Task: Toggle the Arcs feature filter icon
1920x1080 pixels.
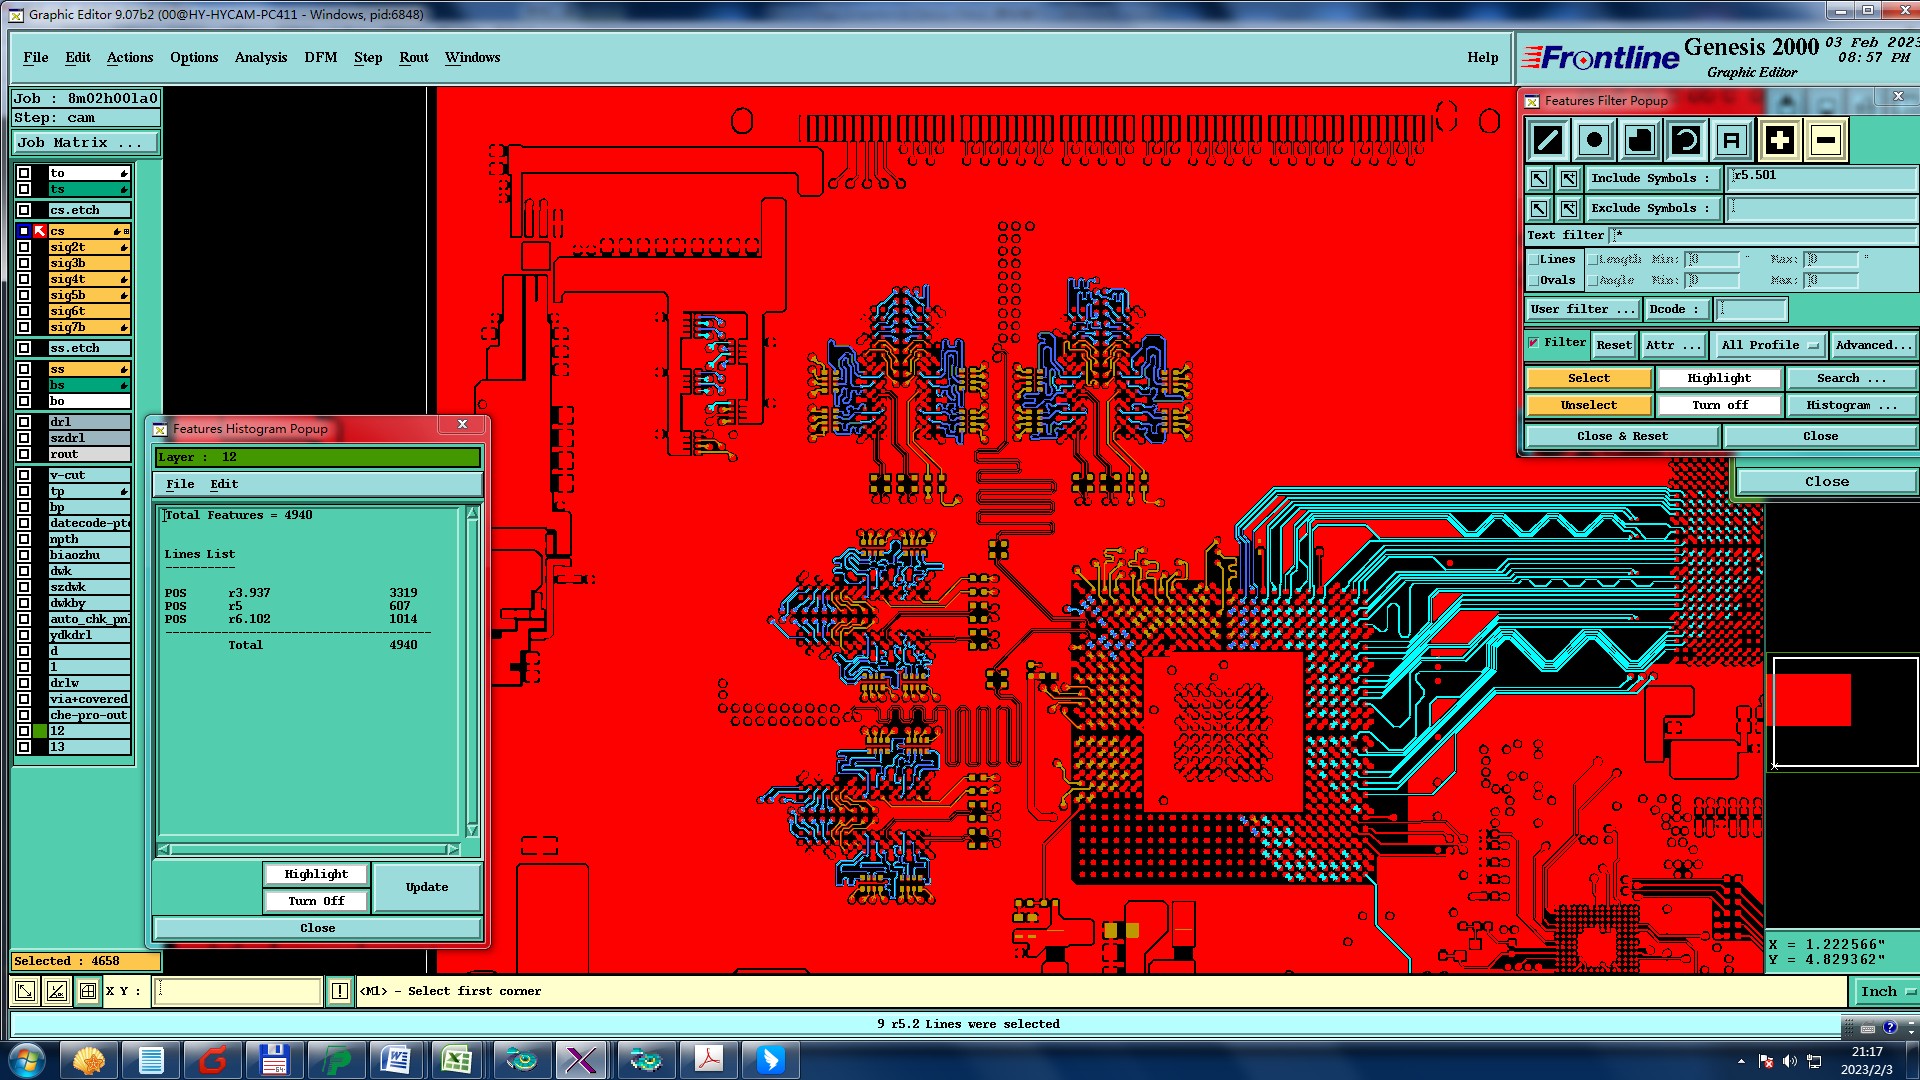Action: pyautogui.click(x=1686, y=140)
